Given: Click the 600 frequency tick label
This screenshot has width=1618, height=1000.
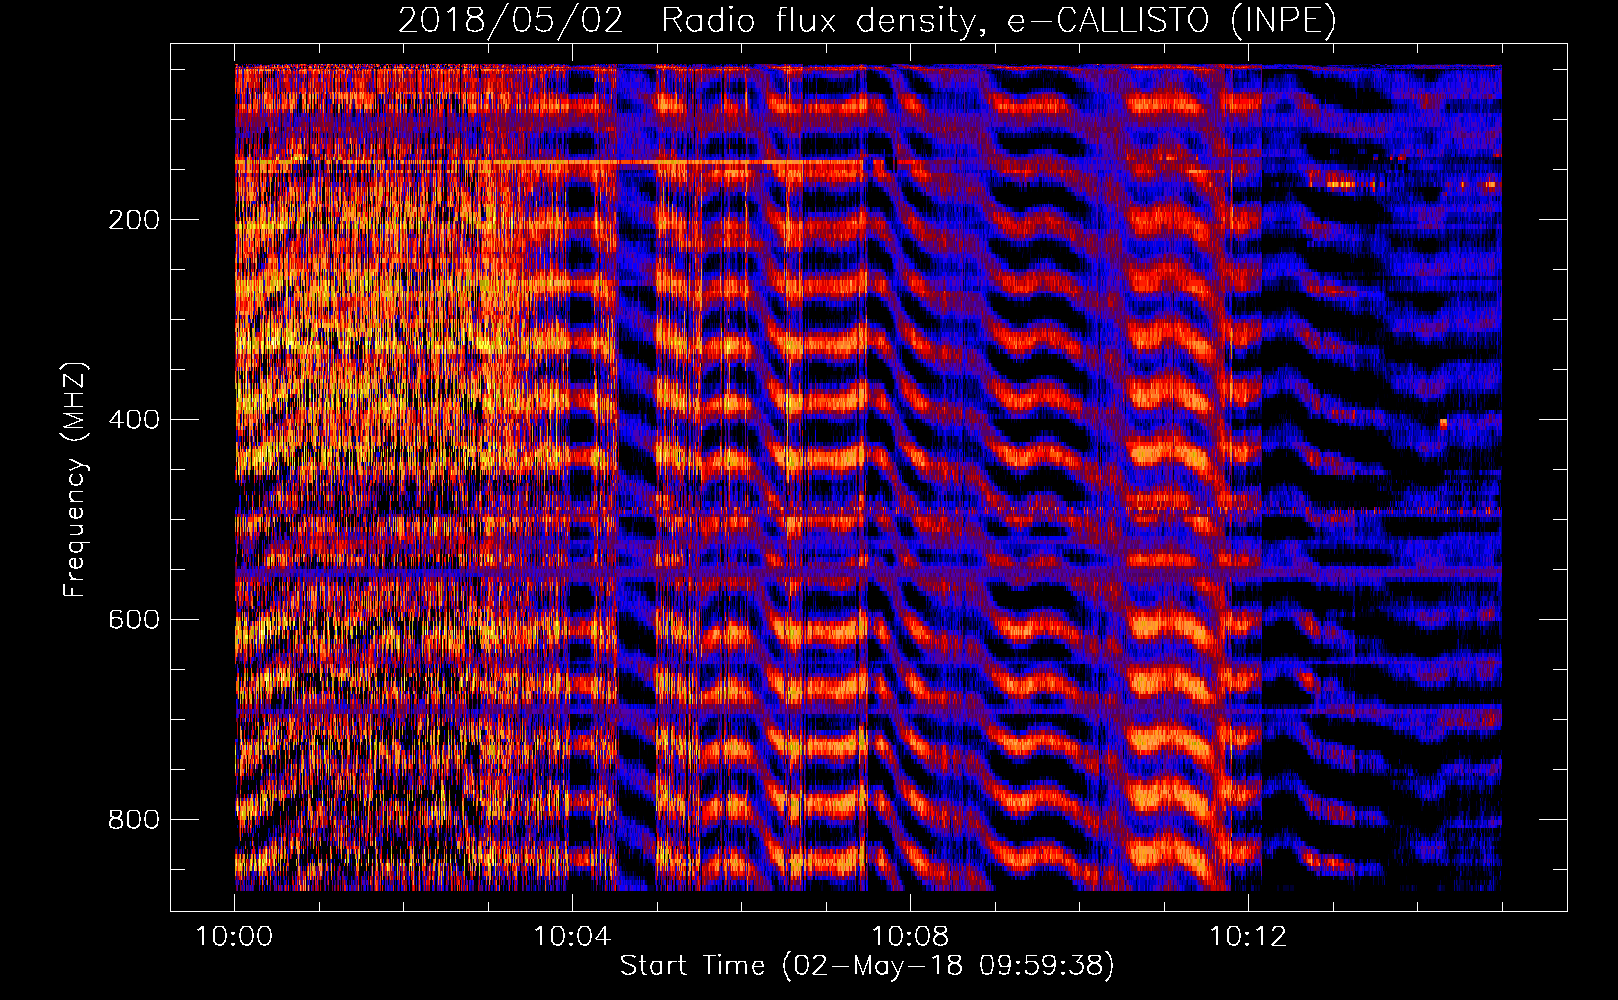Looking at the screenshot, I should click(134, 620).
